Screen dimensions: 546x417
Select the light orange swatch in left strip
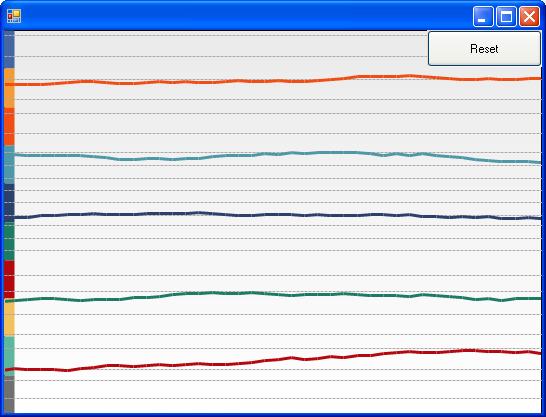(x=9, y=88)
